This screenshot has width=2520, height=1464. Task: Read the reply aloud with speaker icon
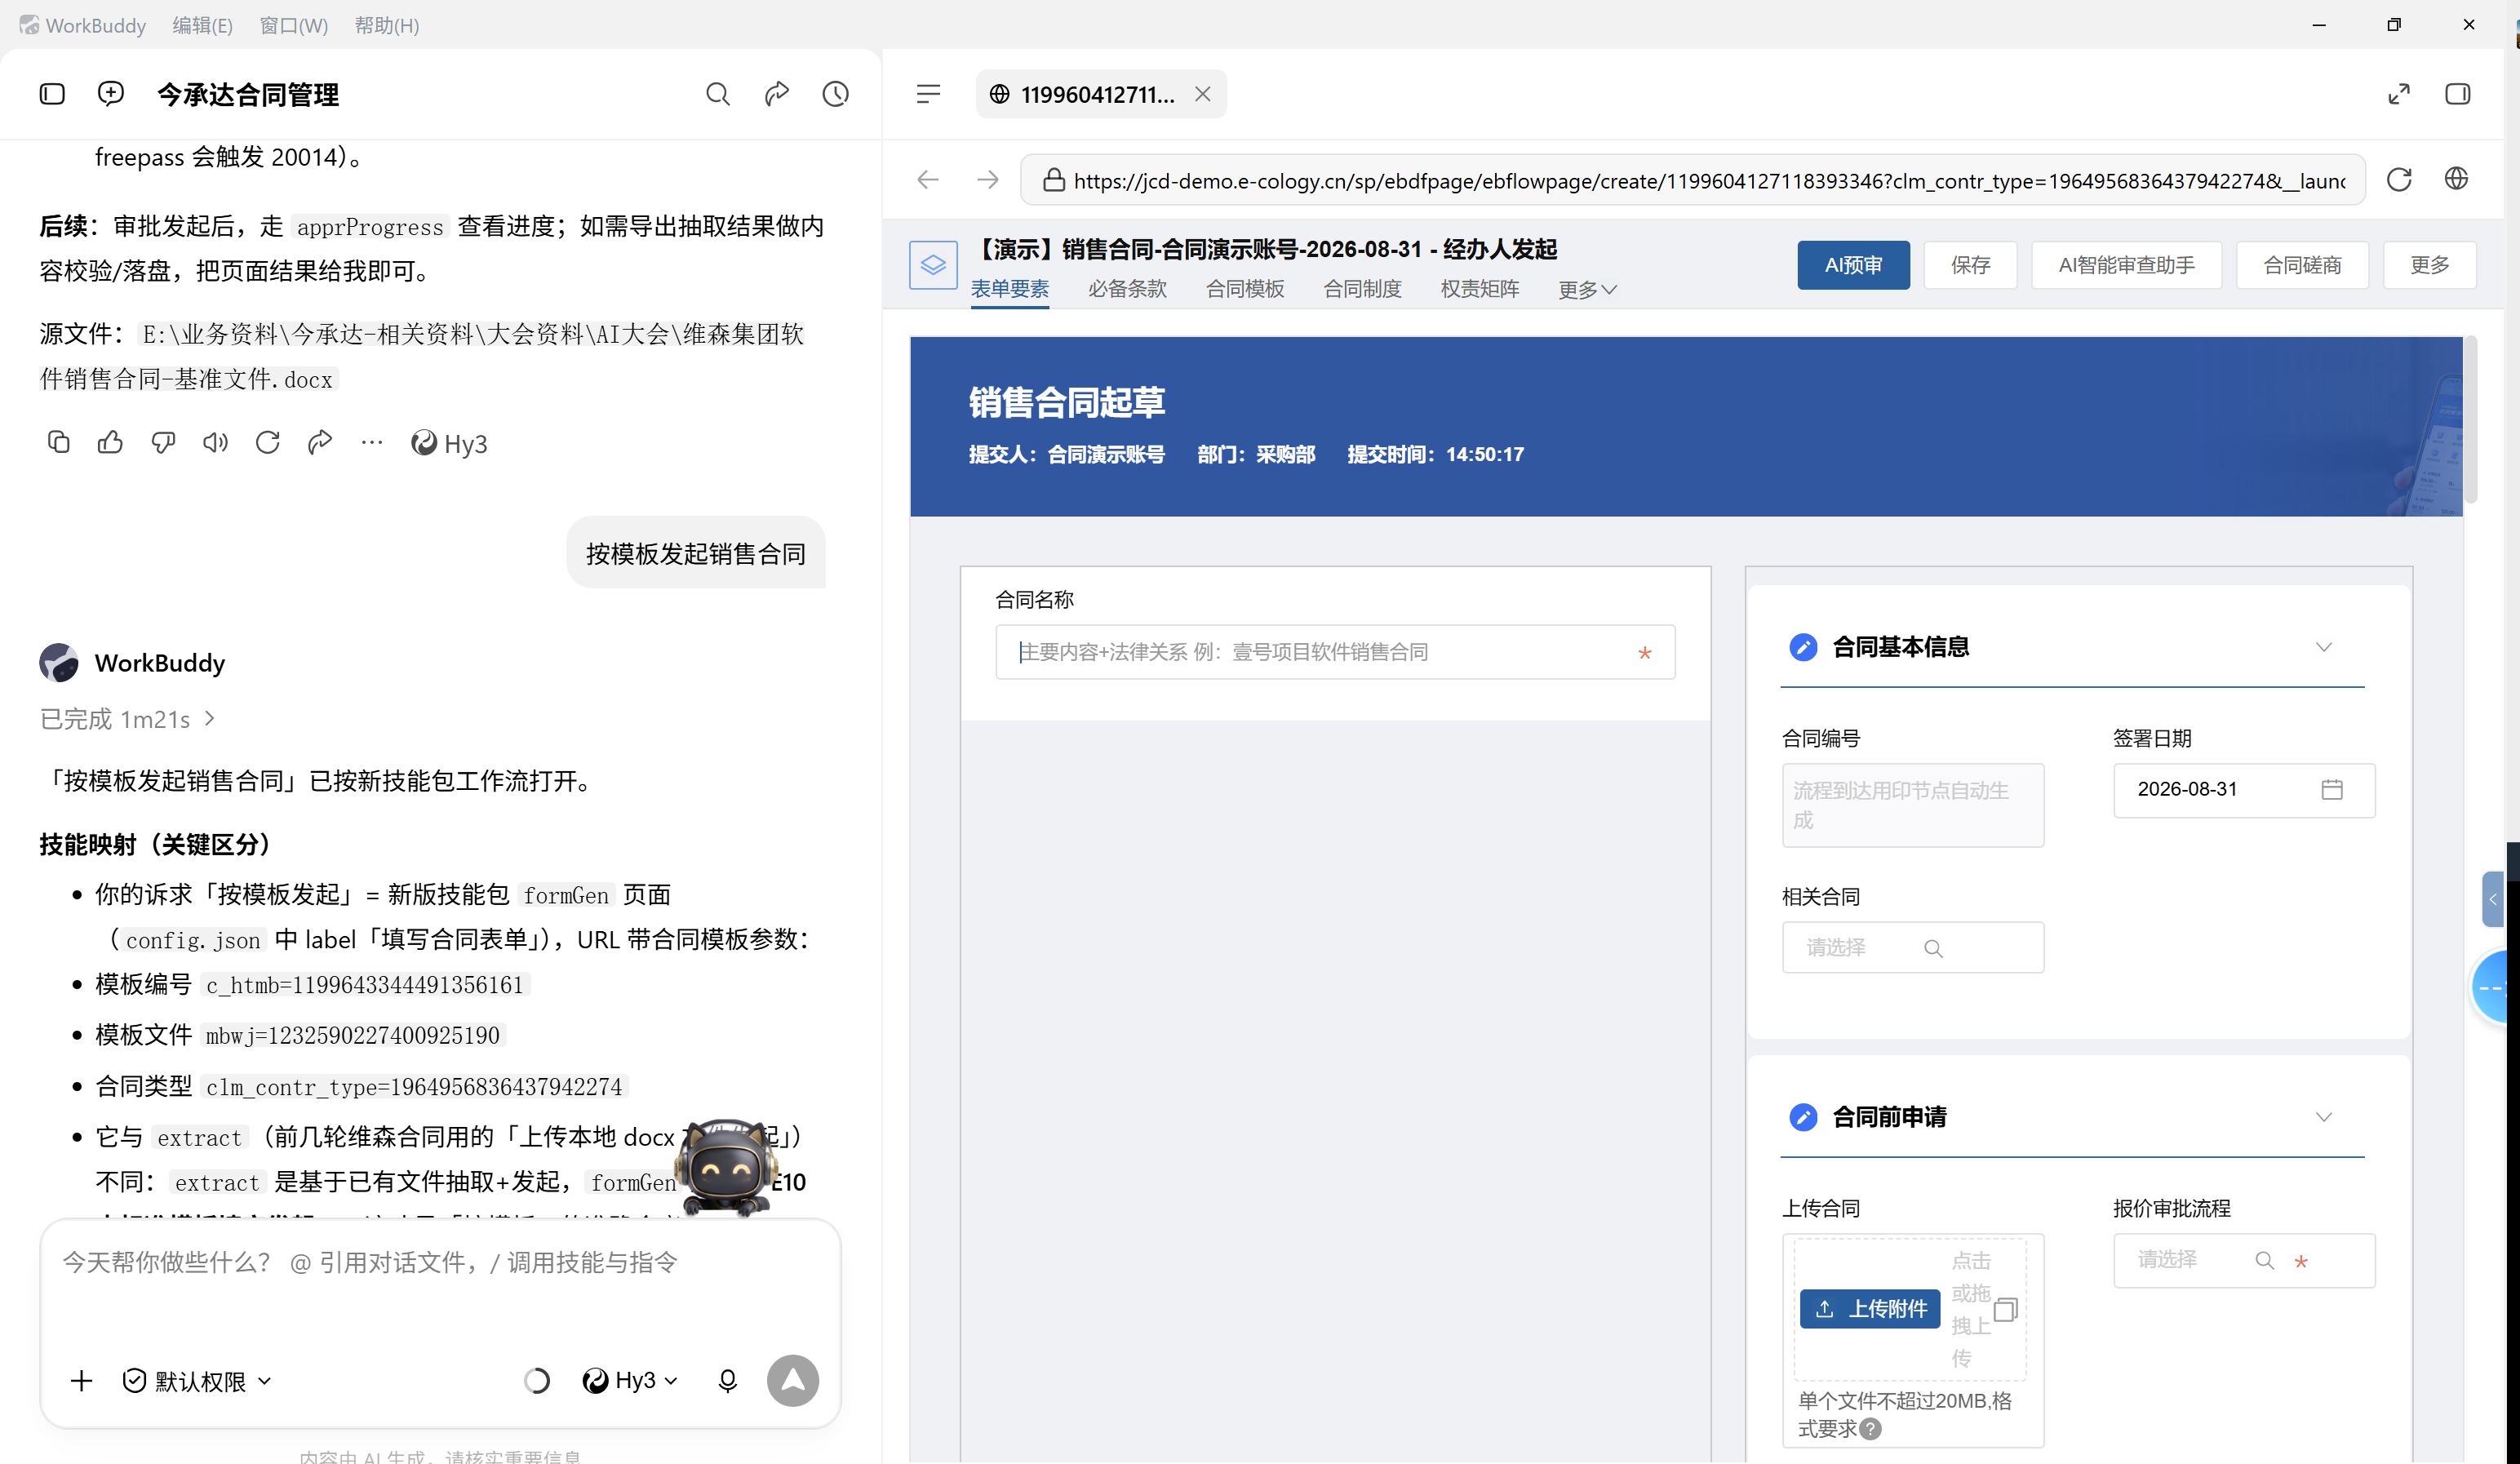click(x=215, y=442)
